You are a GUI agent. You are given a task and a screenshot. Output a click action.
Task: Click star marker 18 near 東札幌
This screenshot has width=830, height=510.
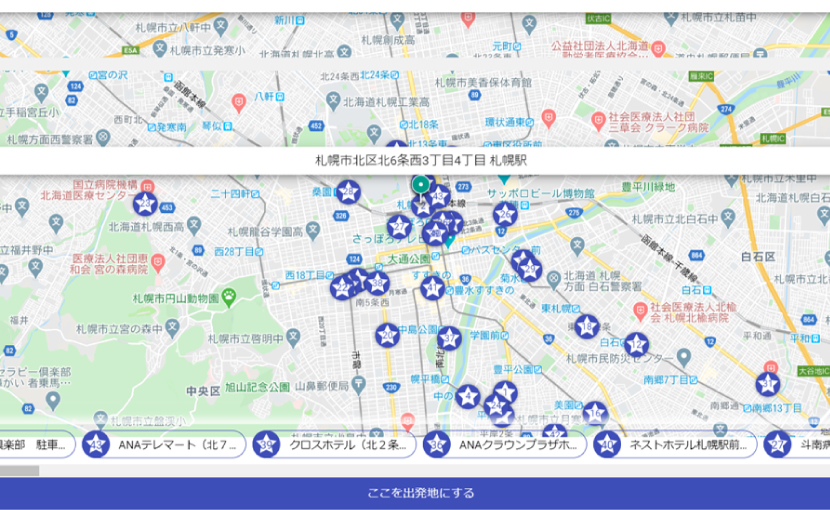coord(587,326)
